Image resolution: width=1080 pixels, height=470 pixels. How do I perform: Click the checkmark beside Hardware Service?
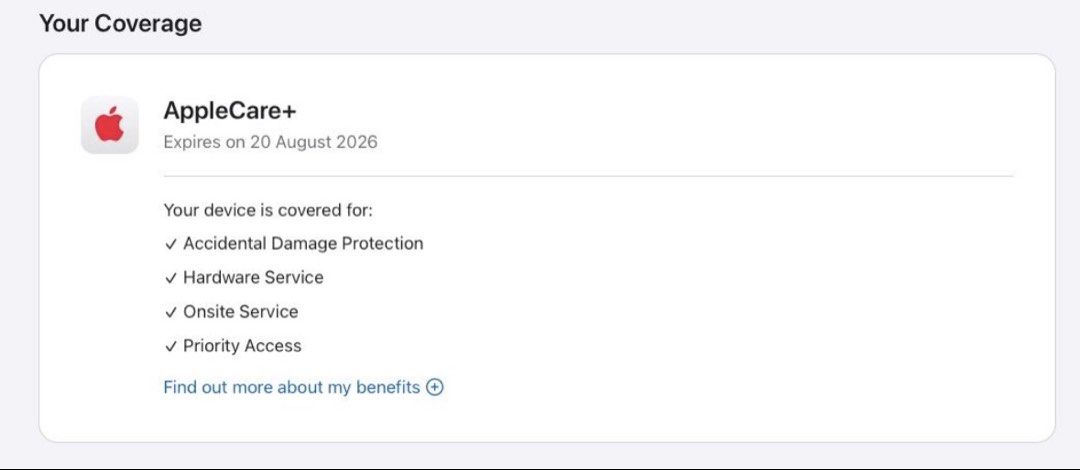171,278
